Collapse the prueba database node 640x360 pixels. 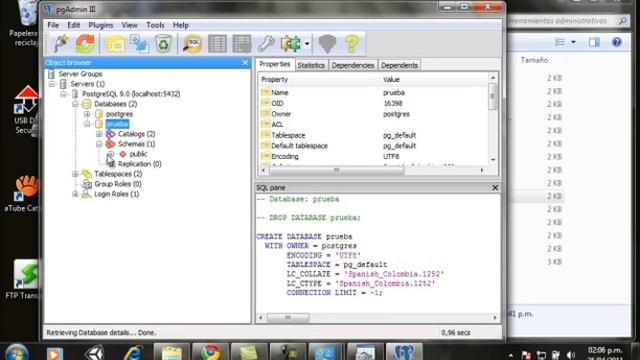(x=87, y=124)
